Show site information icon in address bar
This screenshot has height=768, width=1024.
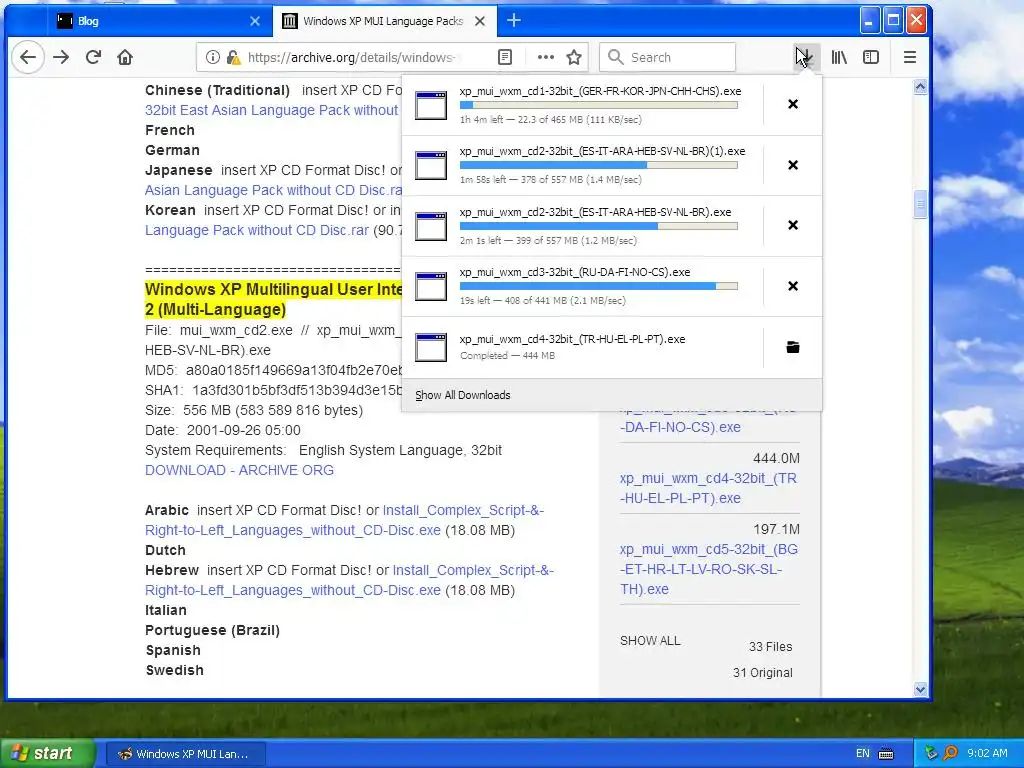coord(212,57)
